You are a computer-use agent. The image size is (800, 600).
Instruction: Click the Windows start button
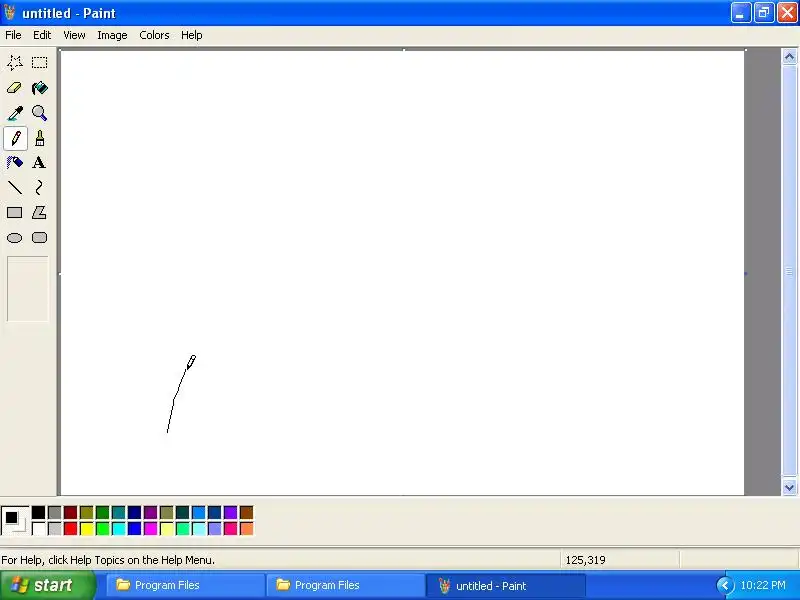click(48, 585)
